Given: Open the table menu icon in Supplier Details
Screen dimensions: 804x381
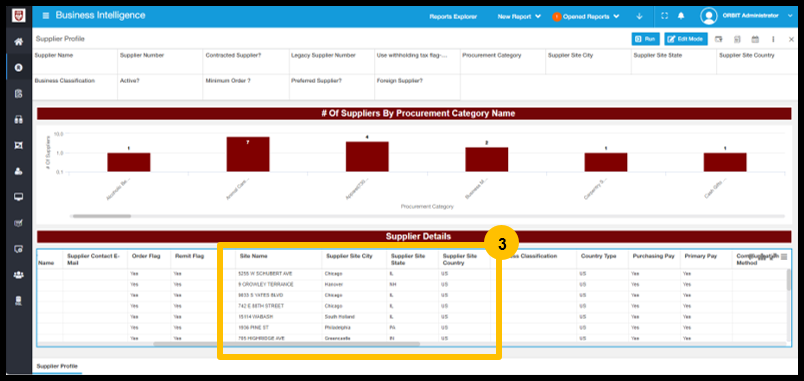Looking at the screenshot, I should click(783, 257).
